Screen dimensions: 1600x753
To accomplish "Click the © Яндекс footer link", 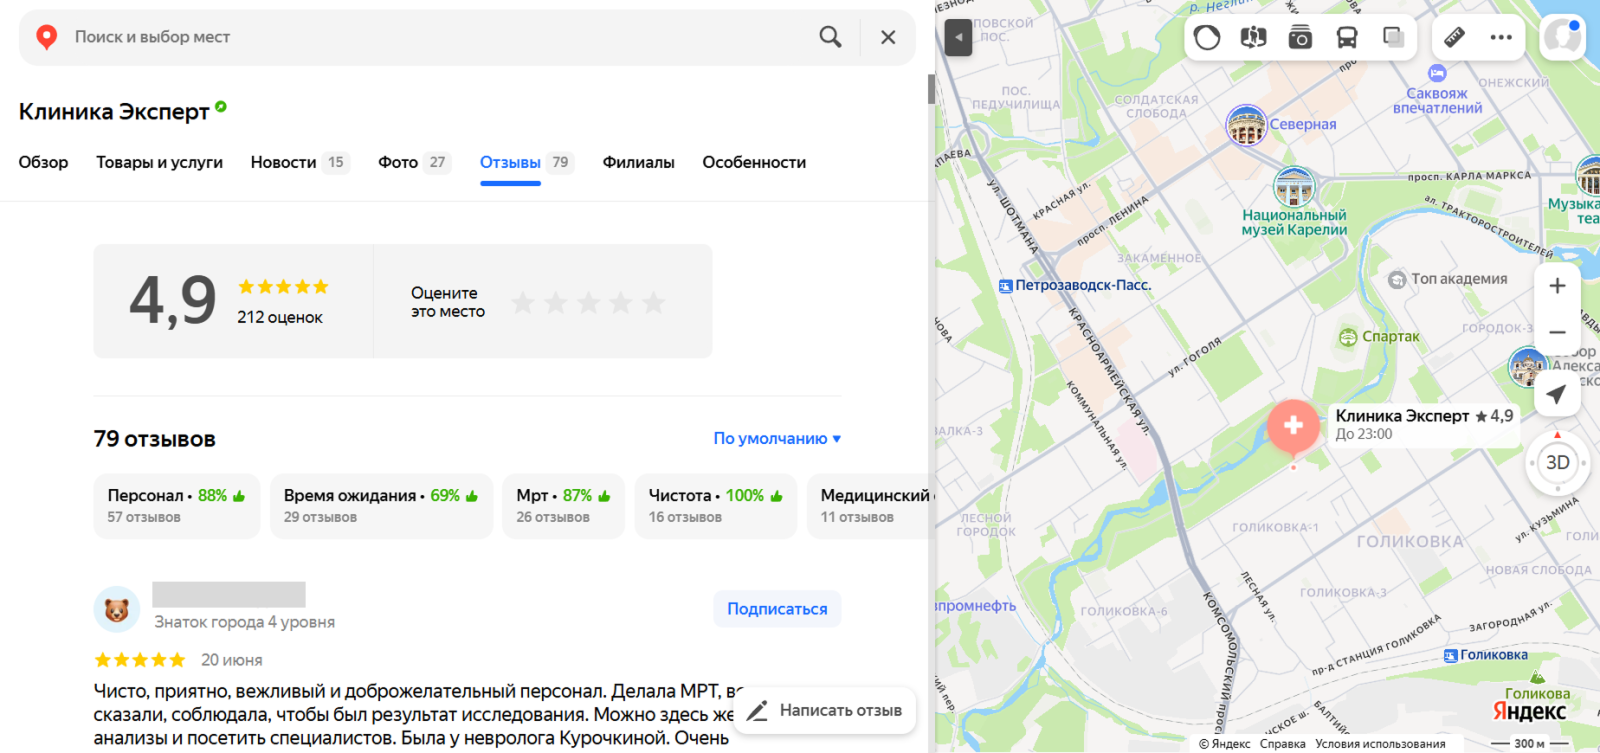I will tap(1225, 743).
